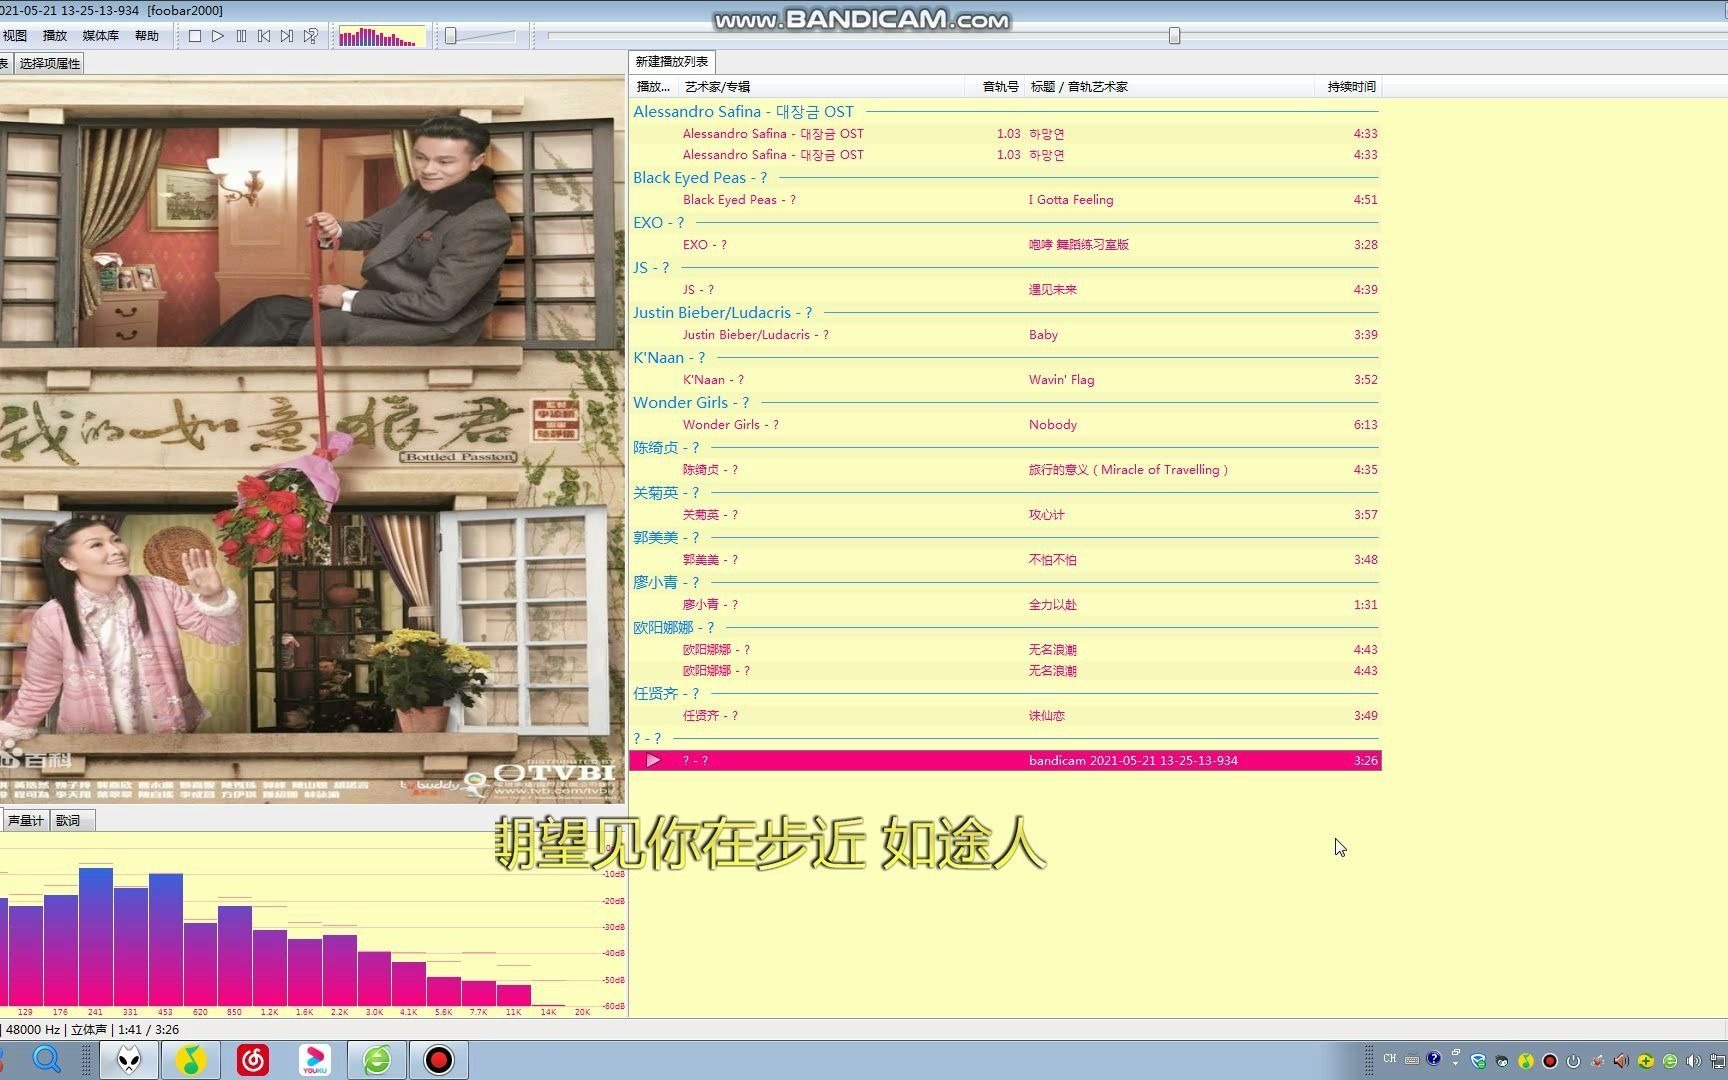Skip to the next track
This screenshot has width=1728, height=1080.
(287, 36)
